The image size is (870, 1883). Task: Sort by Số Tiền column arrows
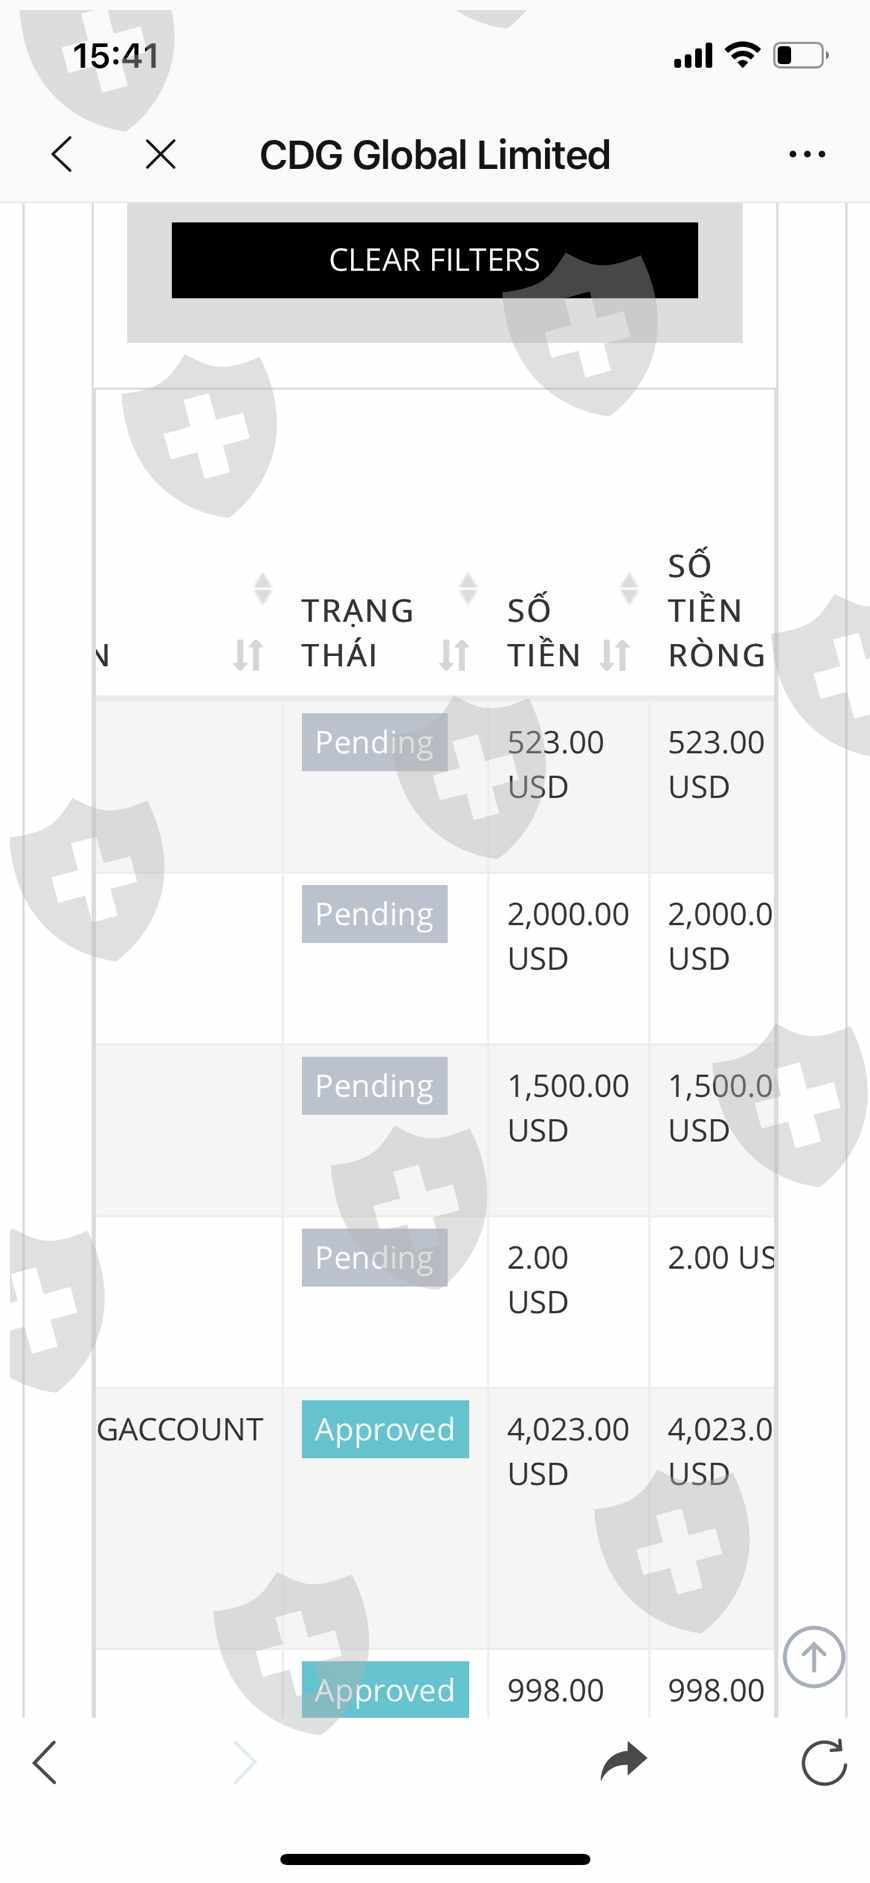coord(615,655)
